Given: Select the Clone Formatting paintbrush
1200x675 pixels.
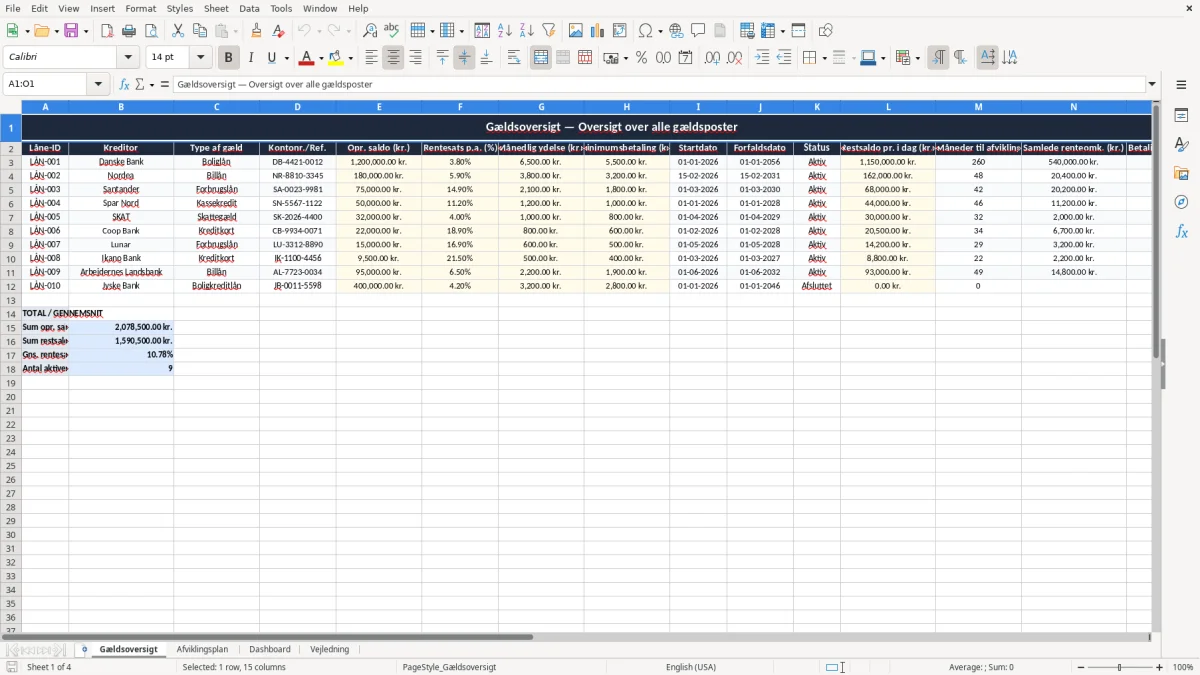Looking at the screenshot, I should click(x=257, y=31).
